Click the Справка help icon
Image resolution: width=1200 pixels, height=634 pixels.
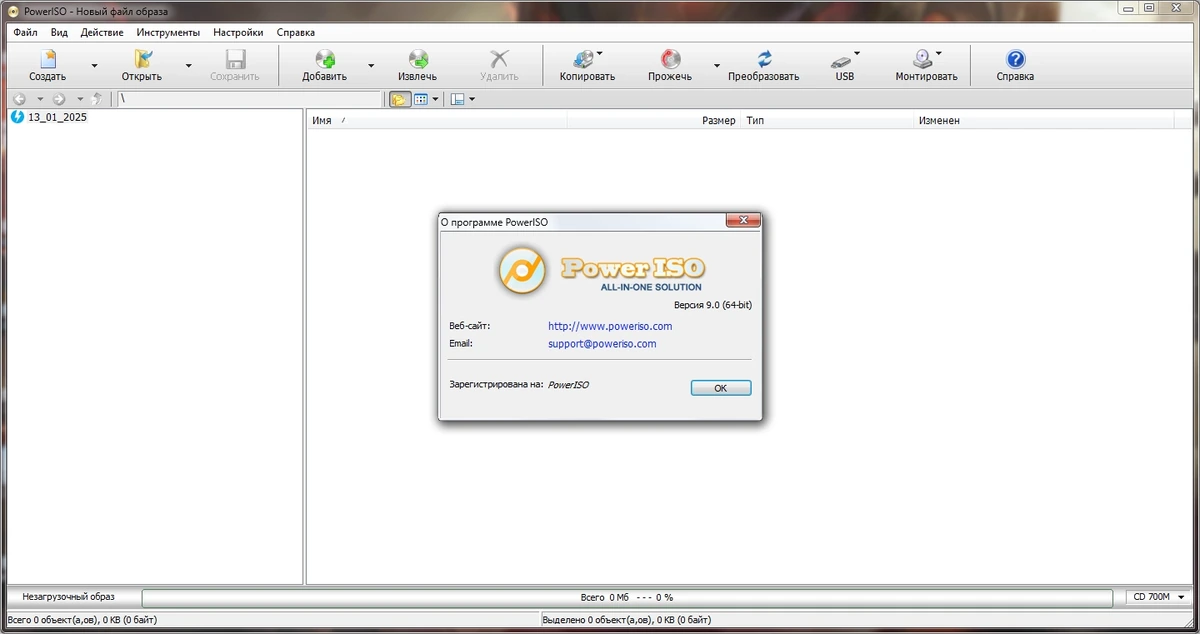(1015, 60)
